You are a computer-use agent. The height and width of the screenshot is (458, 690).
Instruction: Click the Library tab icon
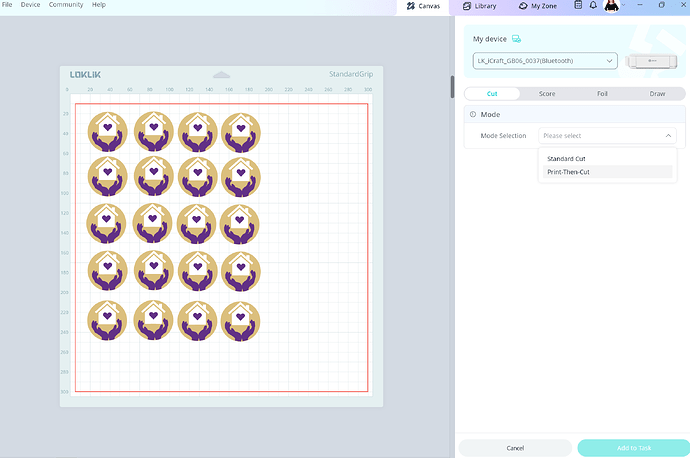coord(467,6)
